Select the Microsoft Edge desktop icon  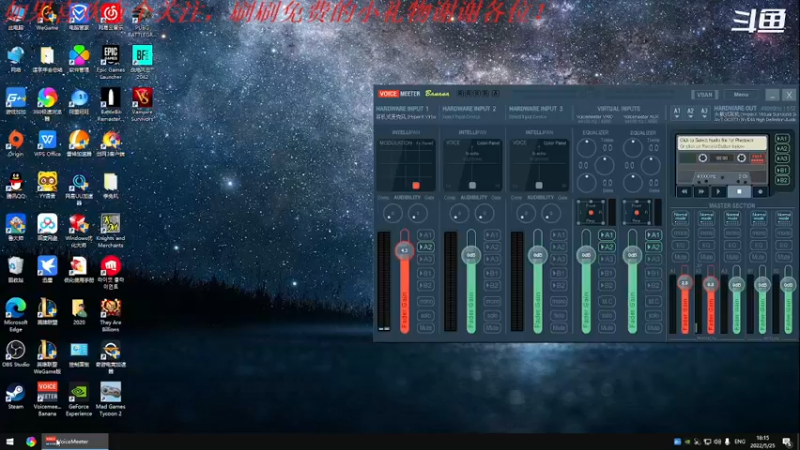pyautogui.click(x=16, y=315)
